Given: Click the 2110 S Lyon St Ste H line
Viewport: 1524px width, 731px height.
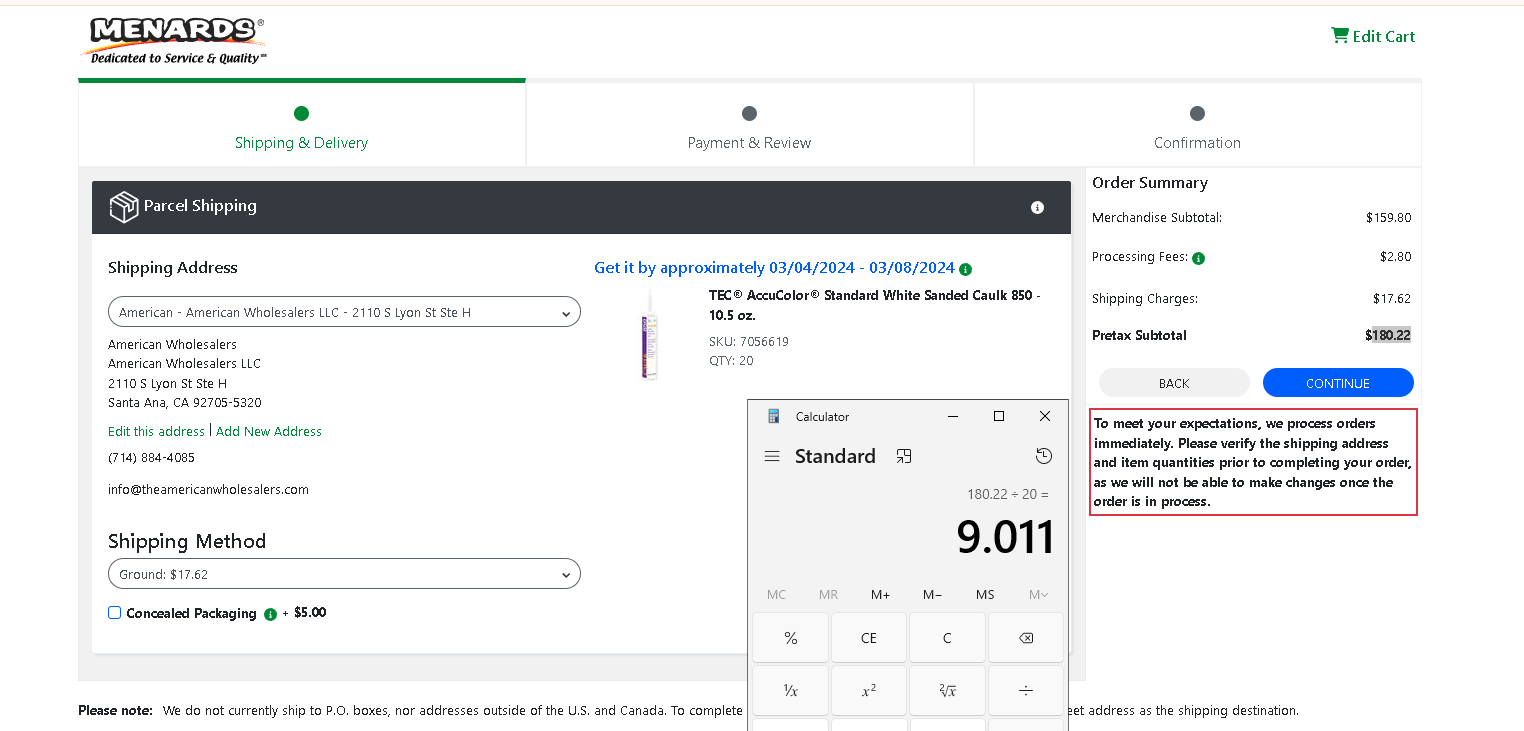Looking at the screenshot, I should point(167,383).
